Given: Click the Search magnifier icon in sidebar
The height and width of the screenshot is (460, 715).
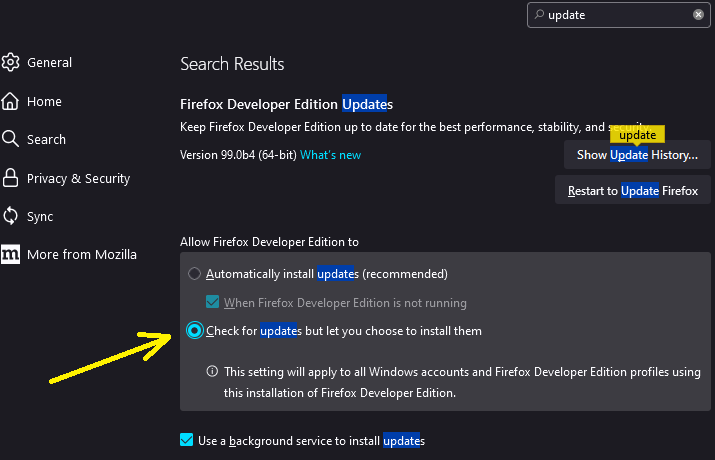Looking at the screenshot, I should [x=10, y=139].
